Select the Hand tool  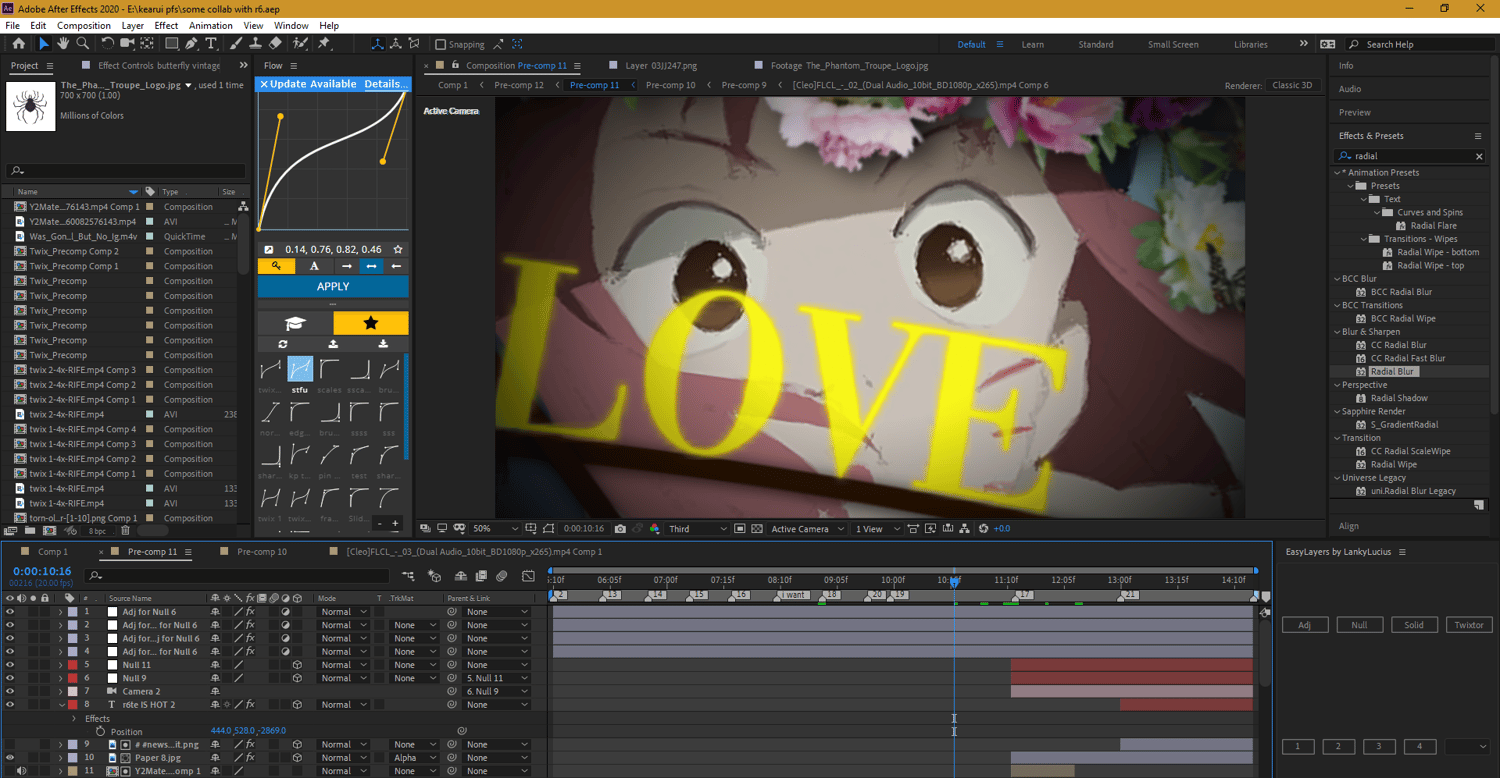63,44
